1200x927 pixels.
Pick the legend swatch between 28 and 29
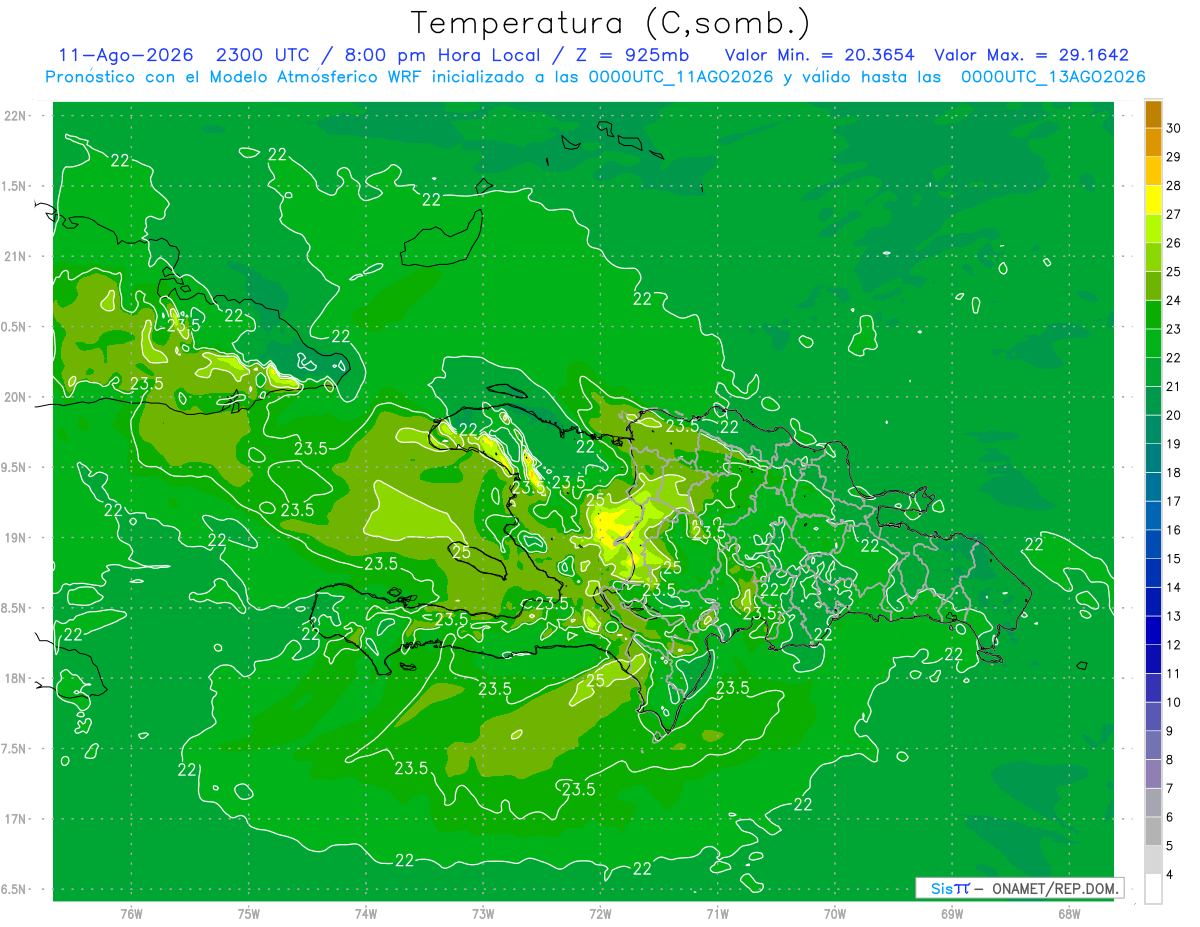[x=1153, y=171]
